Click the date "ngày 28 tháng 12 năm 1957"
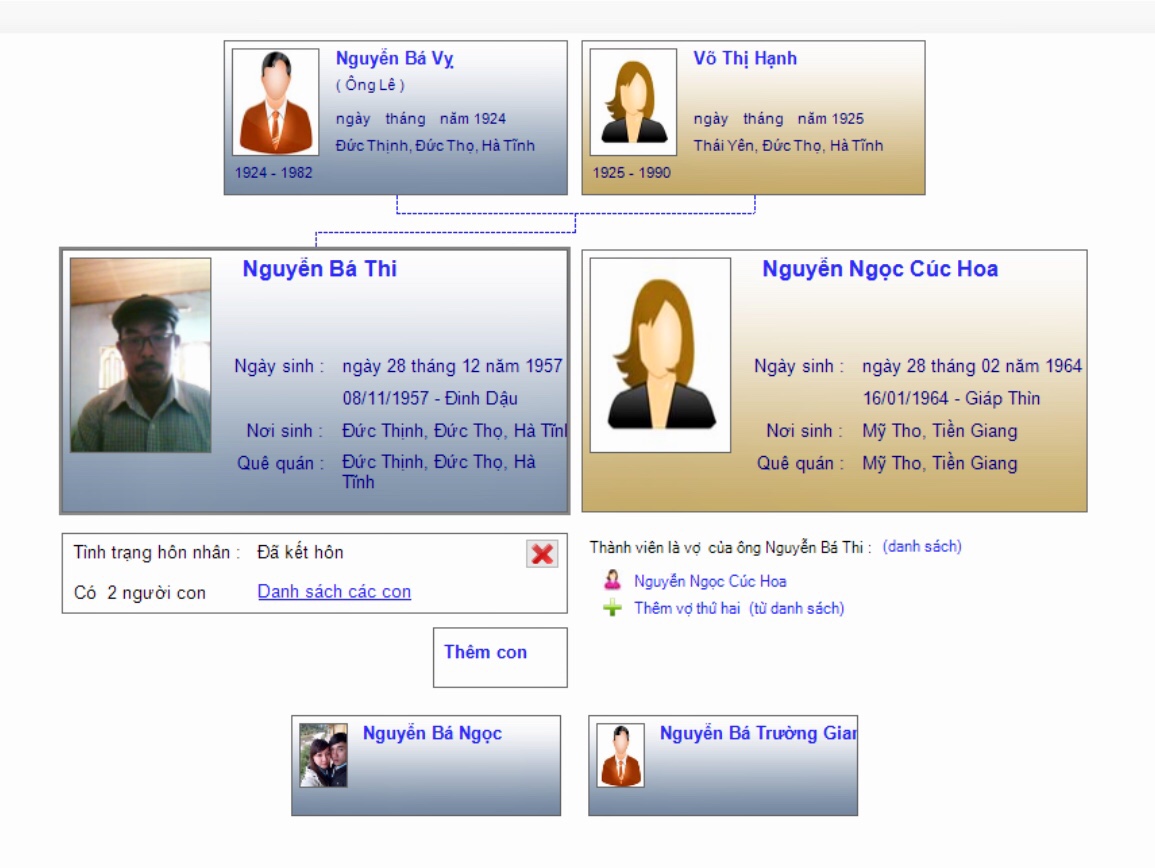Viewport: 1155px width, 868px height. 452,366
